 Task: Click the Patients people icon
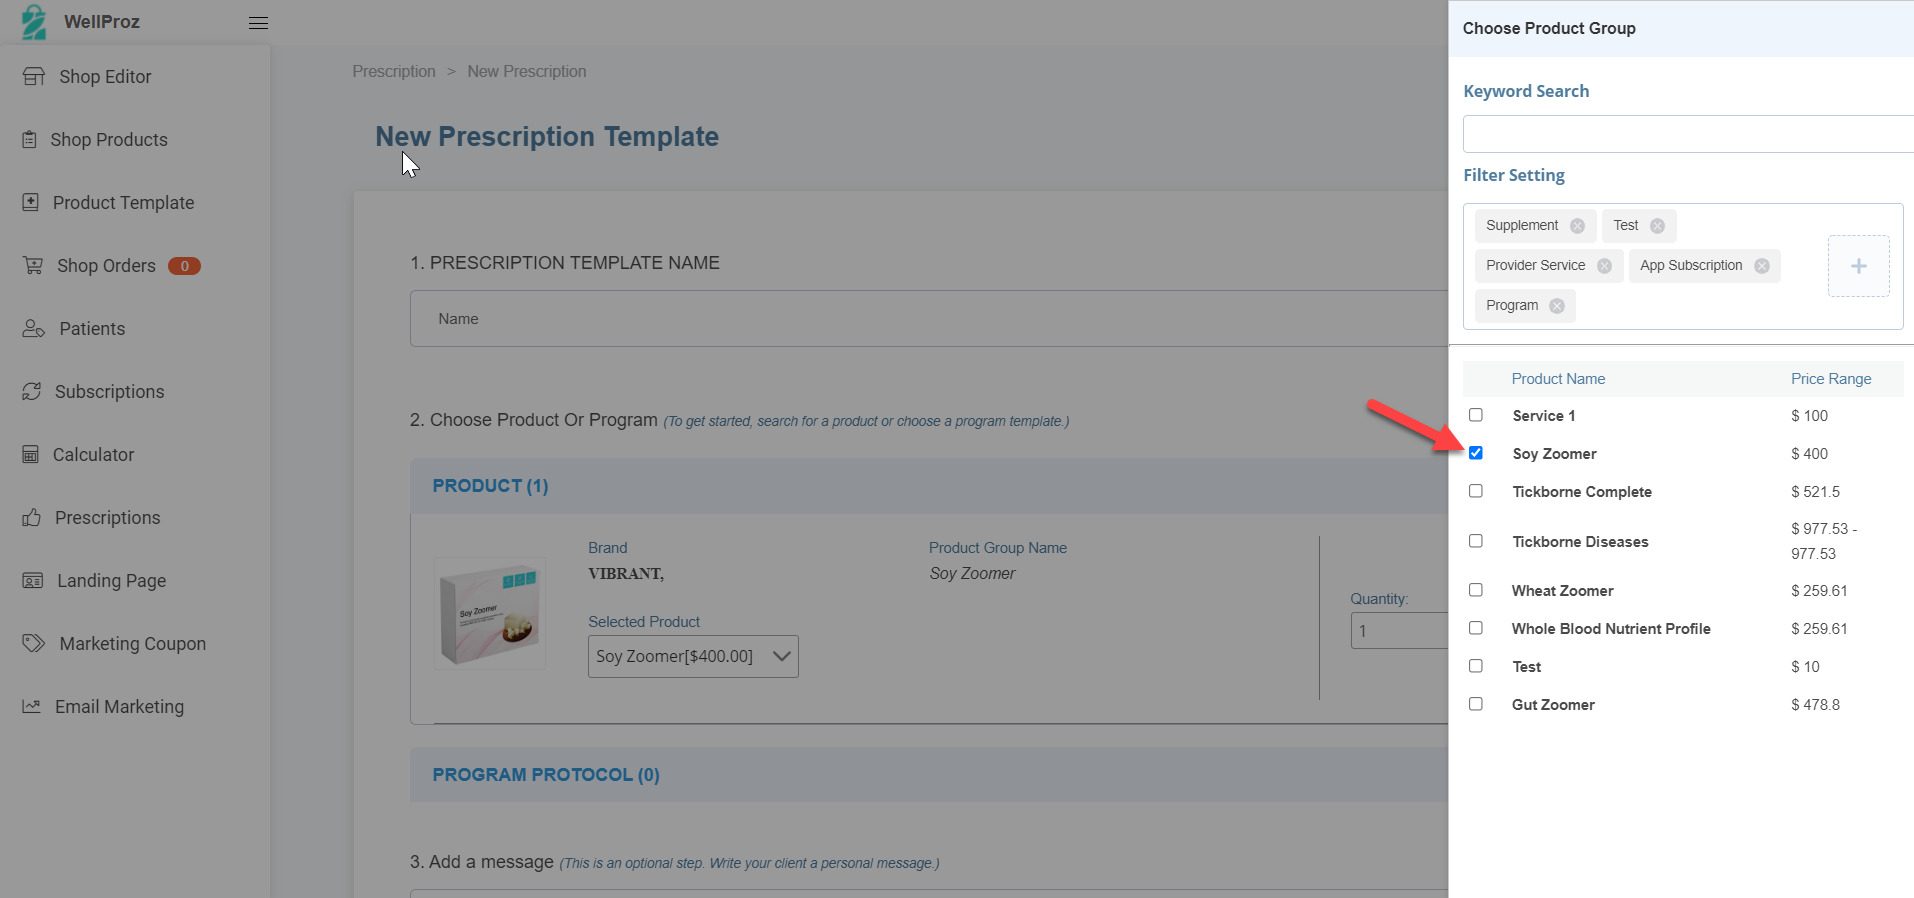click(34, 328)
